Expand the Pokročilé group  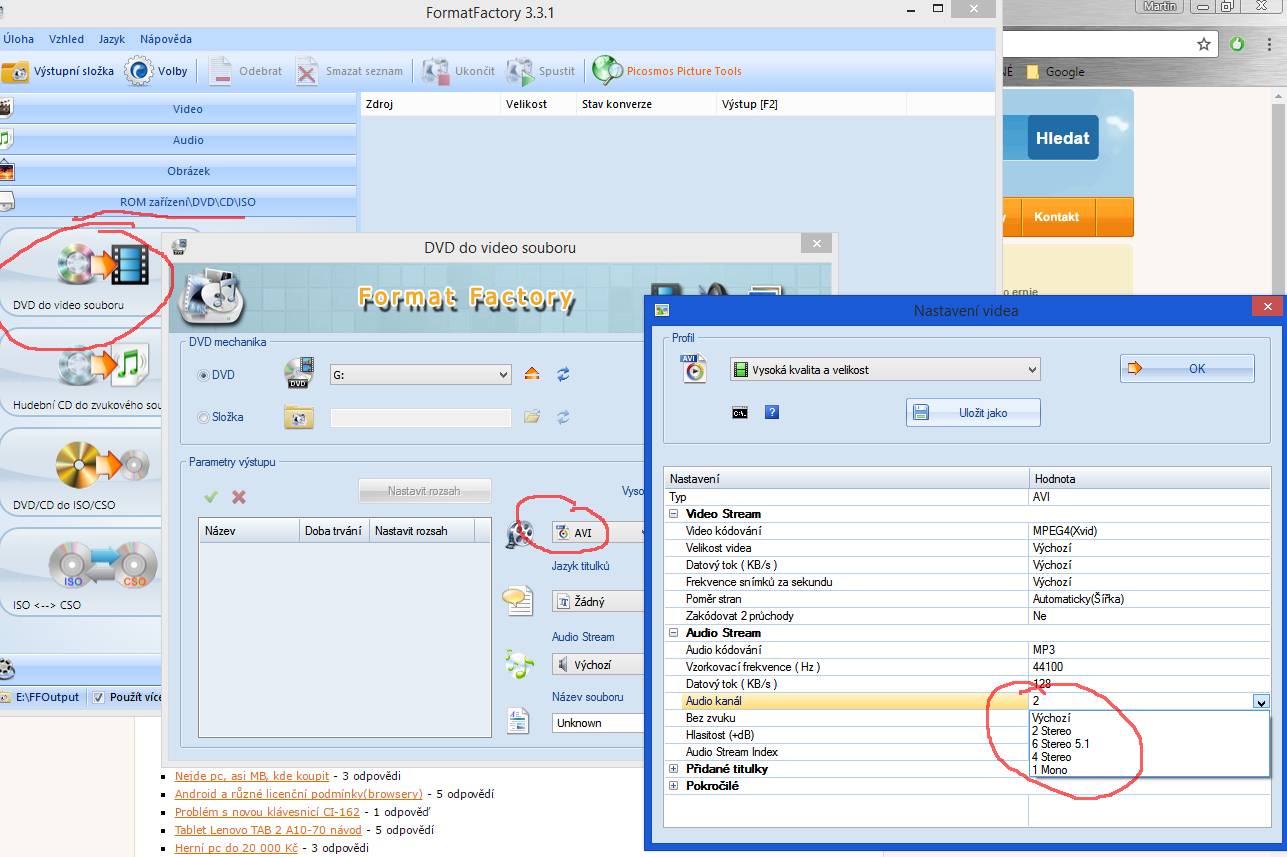coord(674,786)
